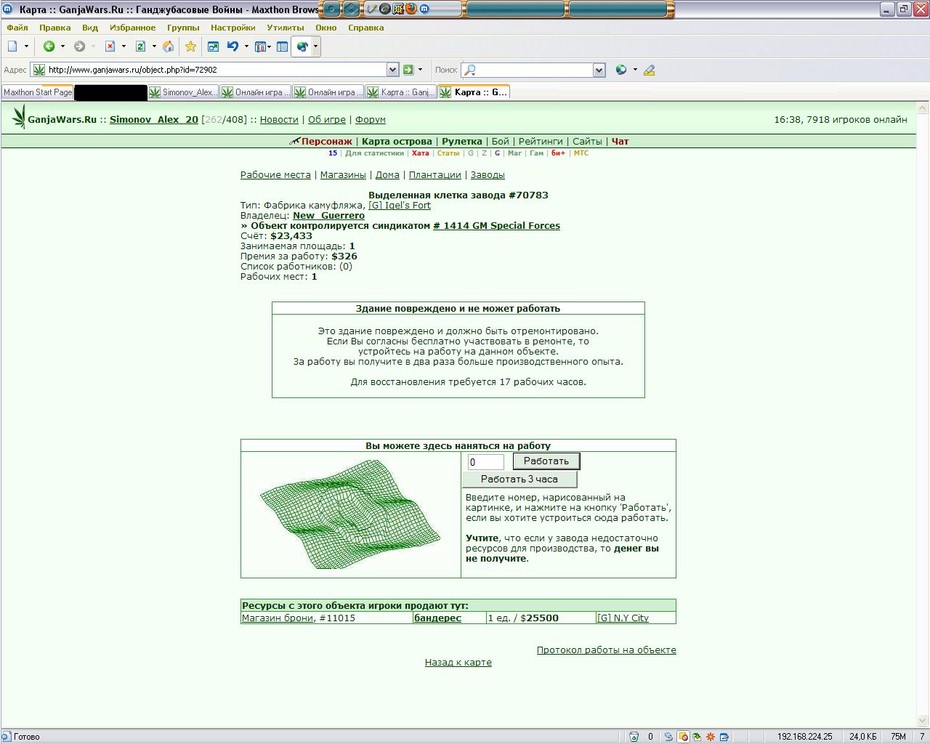This screenshot has width=930, height=744.
Task: Stop loading with the red X icon
Action: [110, 46]
